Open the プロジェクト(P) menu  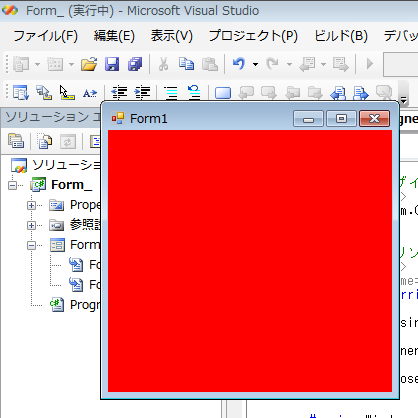[253, 36]
